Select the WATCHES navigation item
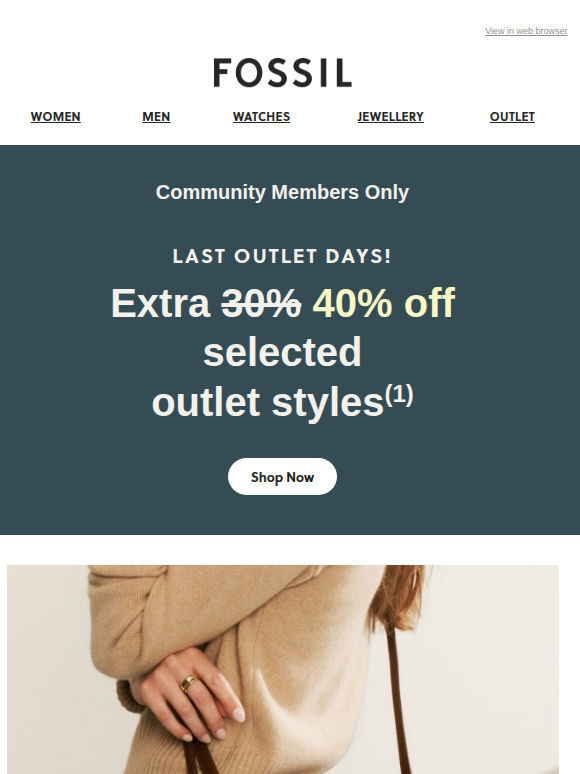The image size is (580, 774). tap(261, 117)
